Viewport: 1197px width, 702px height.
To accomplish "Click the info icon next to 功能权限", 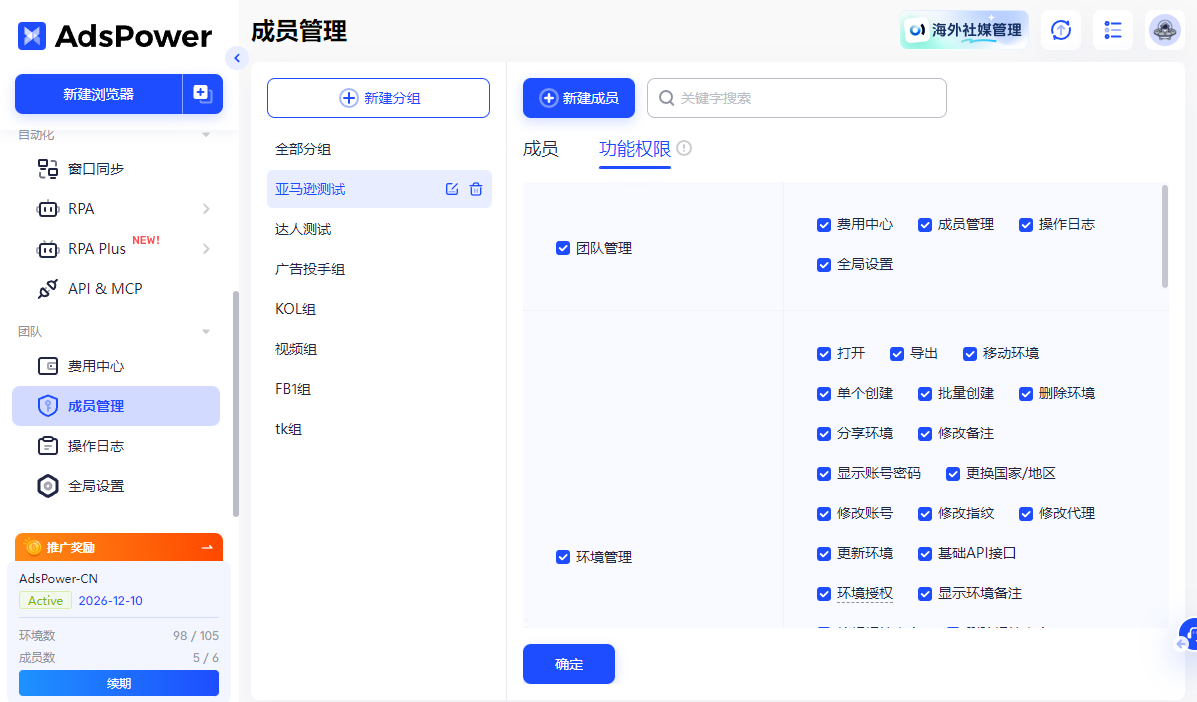I will tap(684, 148).
